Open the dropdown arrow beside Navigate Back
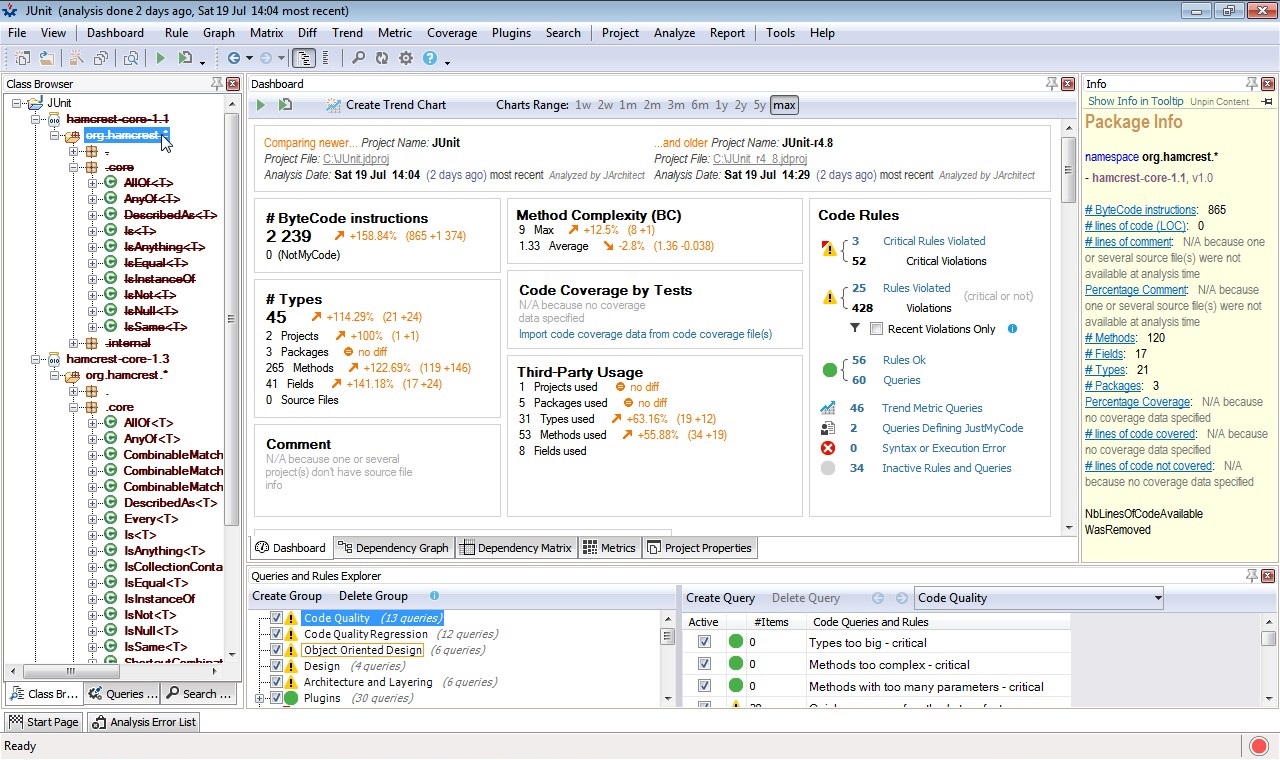 click(250, 59)
